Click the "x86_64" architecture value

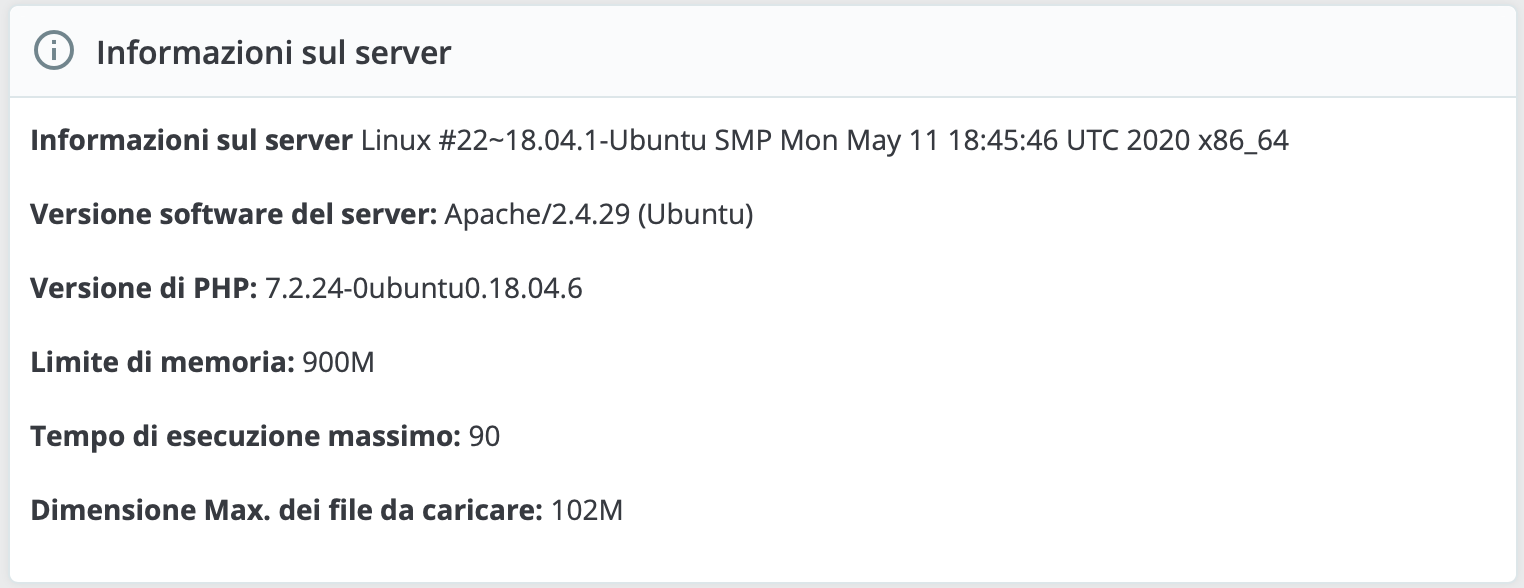point(1243,141)
